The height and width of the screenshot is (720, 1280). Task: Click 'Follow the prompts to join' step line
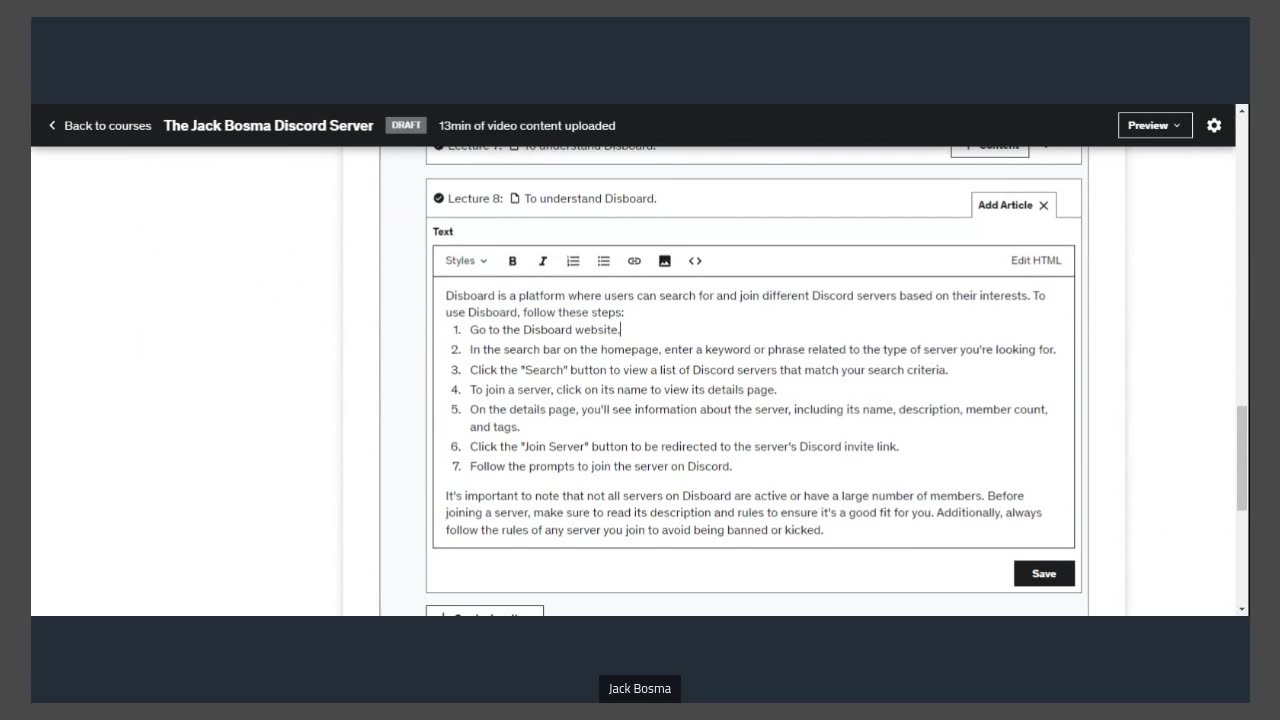(601, 466)
